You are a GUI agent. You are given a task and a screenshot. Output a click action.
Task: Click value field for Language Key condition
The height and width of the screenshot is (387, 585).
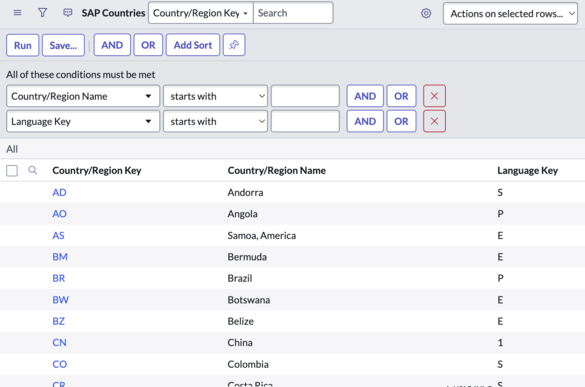coord(305,121)
